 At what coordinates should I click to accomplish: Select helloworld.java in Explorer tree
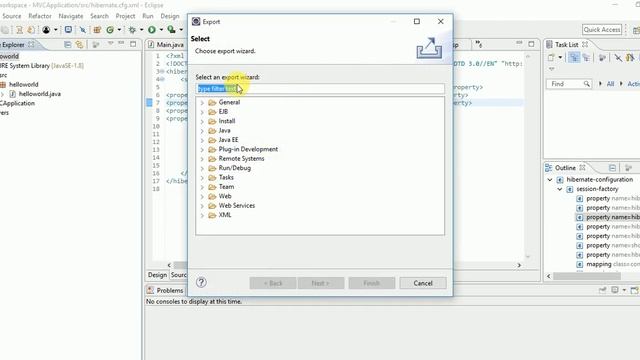pos(40,94)
